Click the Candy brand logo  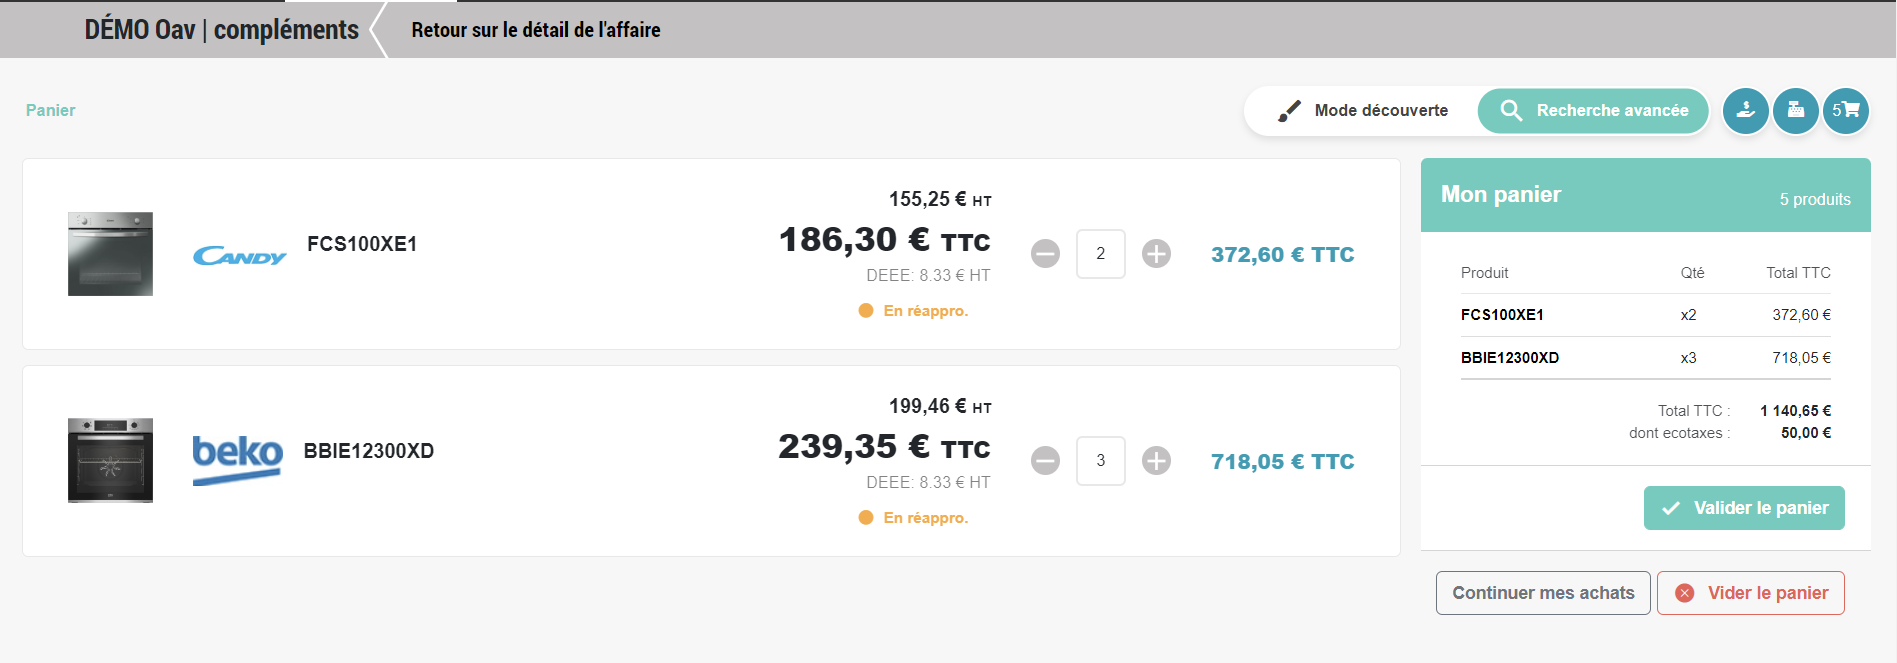[x=239, y=256]
